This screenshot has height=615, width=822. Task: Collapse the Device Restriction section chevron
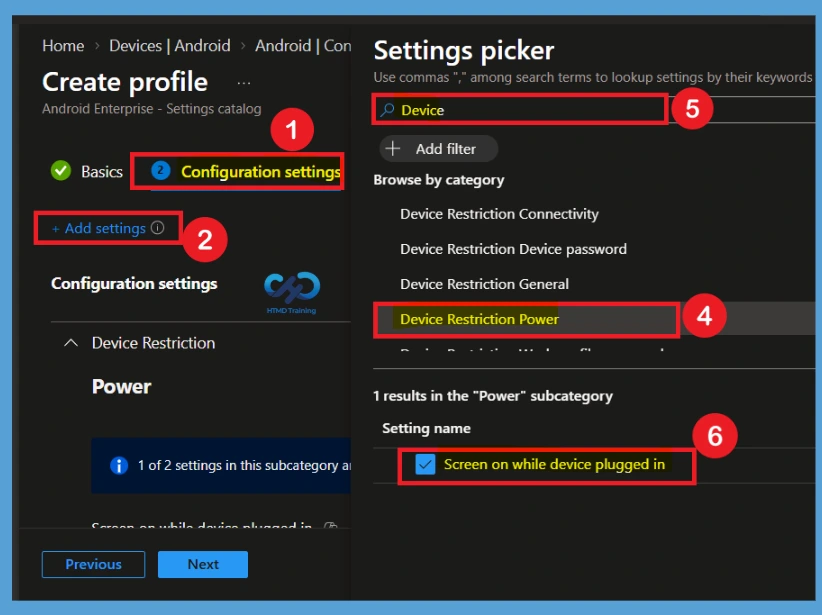(71, 343)
